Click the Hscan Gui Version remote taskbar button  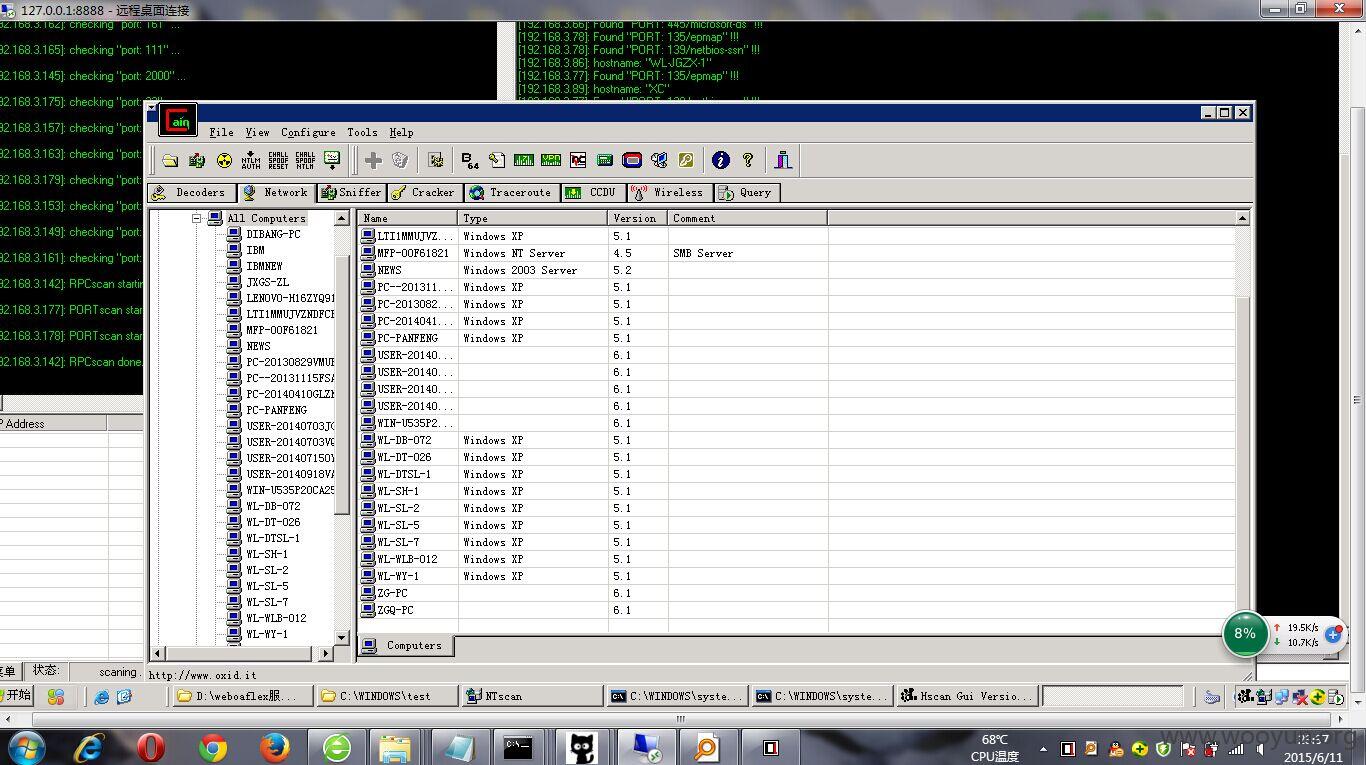point(967,696)
